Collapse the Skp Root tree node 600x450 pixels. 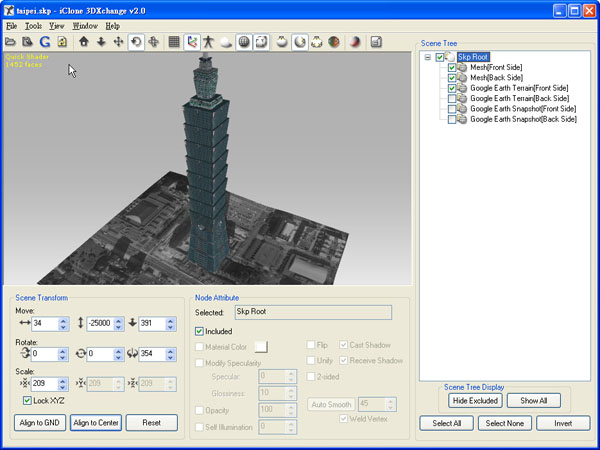428,57
